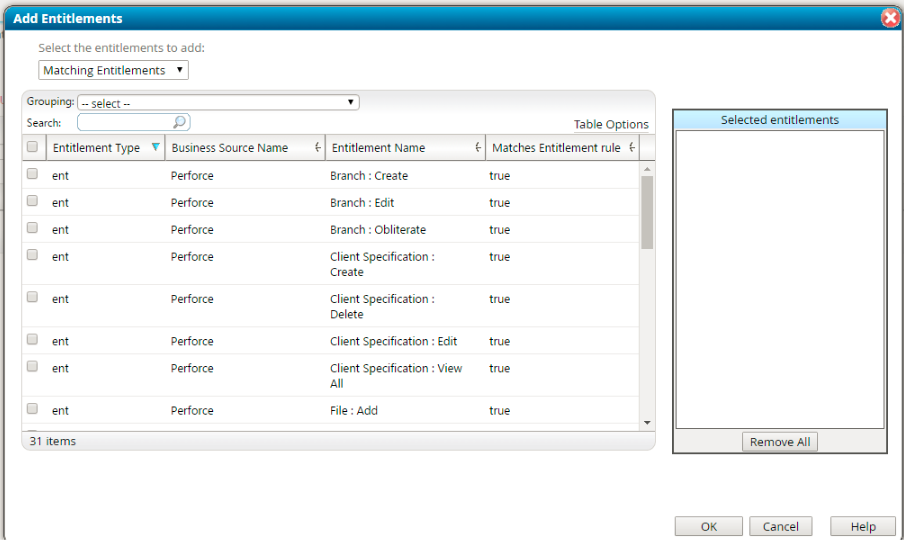Click sort icon on Entitlement Name column
Viewport: 904px width, 548px height.
[x=478, y=148]
